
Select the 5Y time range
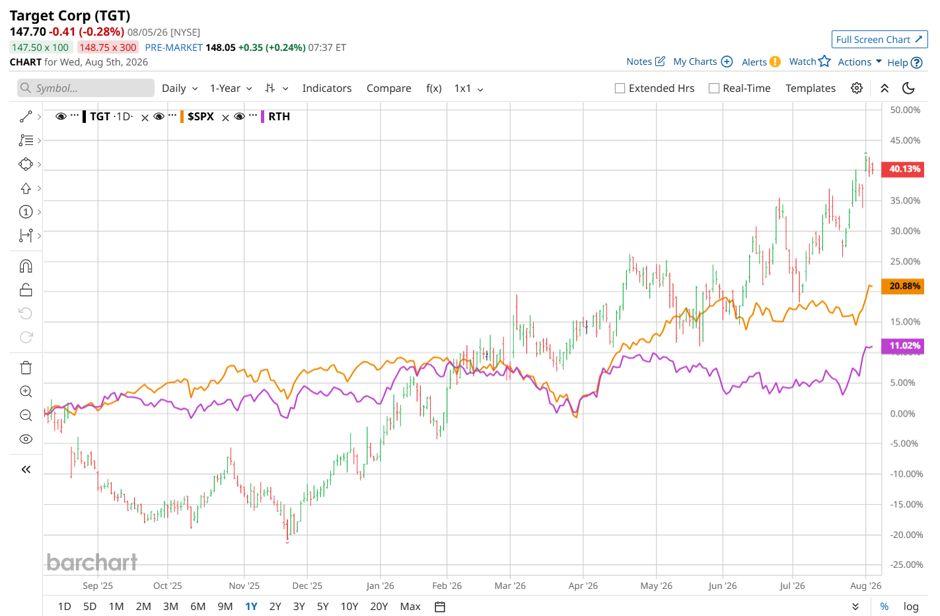coord(323,606)
